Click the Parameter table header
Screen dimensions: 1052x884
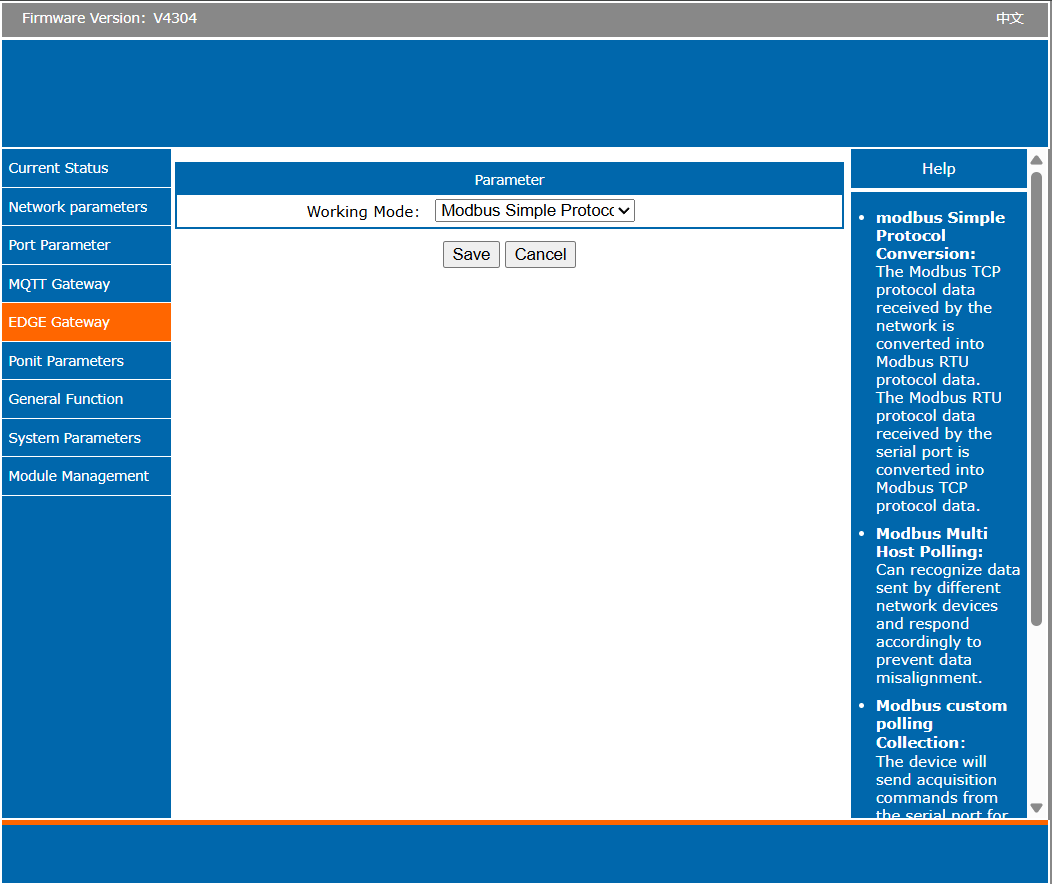point(509,180)
